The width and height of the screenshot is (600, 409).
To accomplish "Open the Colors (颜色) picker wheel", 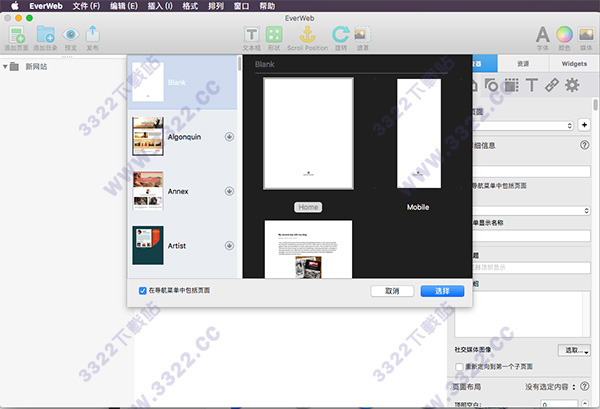I will 564,34.
